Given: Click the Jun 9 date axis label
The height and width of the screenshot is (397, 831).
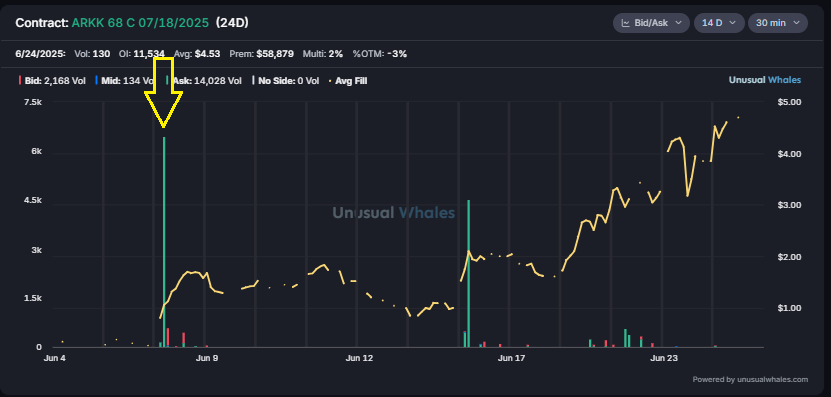Looking at the screenshot, I should pyautogui.click(x=207, y=358).
